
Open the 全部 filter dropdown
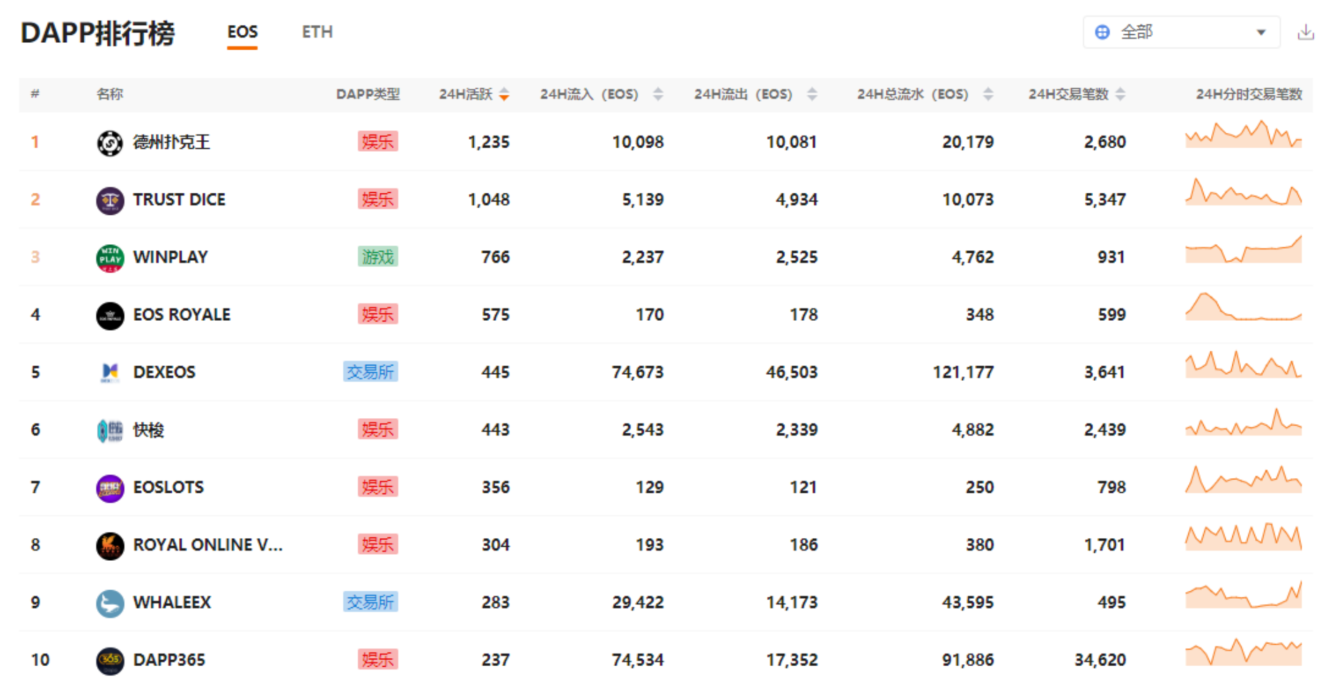(1181, 32)
